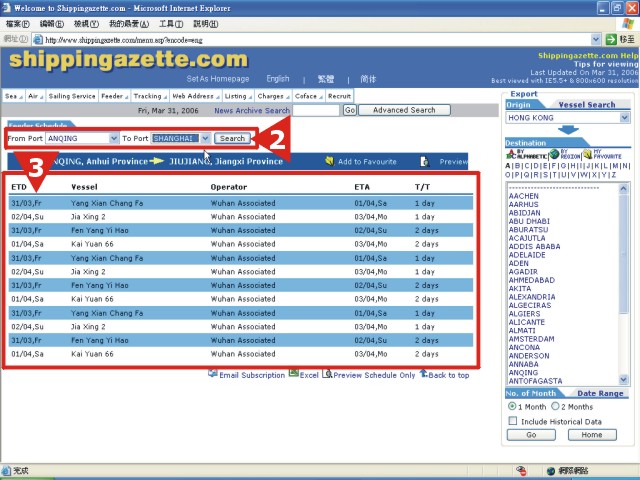
Task: Click the destination list scroll up arrow
Action: tap(623, 189)
